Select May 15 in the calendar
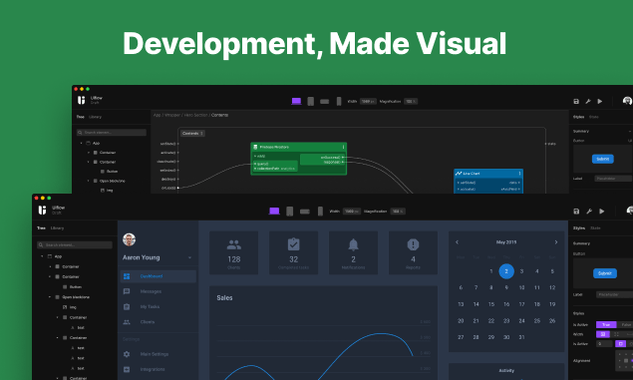Viewport: 633px width, 380px height. [491, 304]
